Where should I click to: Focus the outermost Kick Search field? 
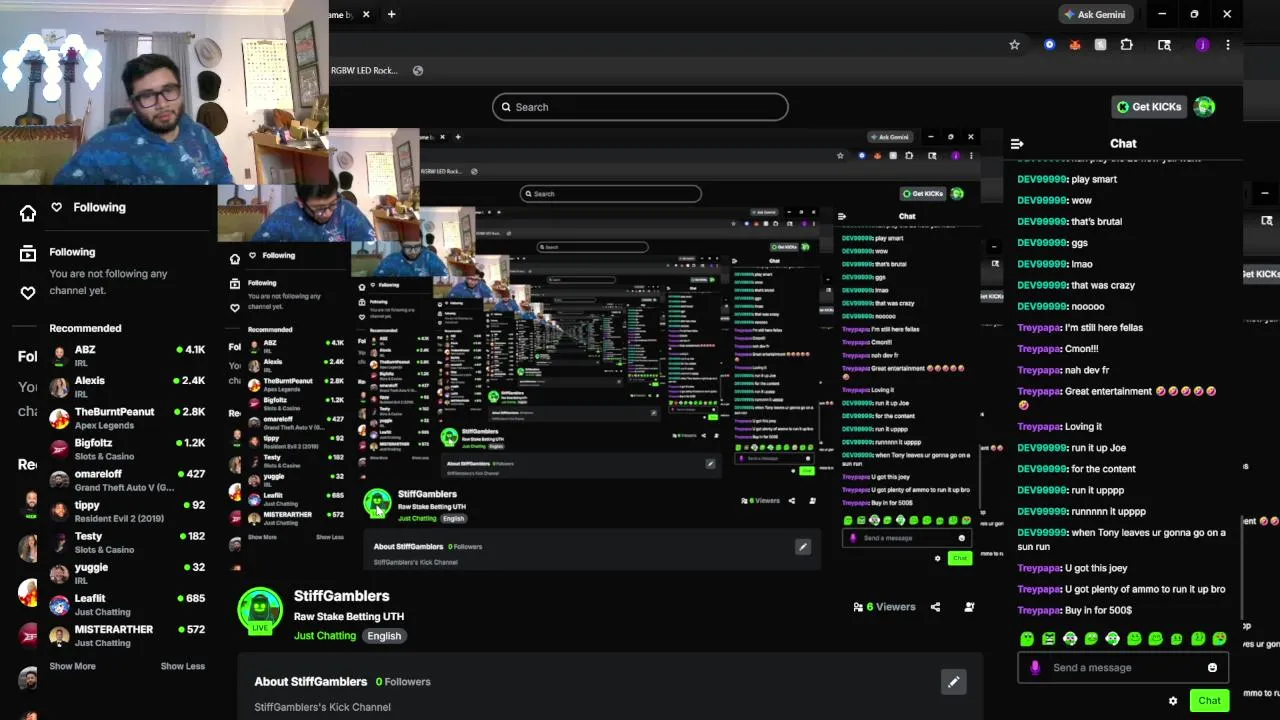(640, 107)
